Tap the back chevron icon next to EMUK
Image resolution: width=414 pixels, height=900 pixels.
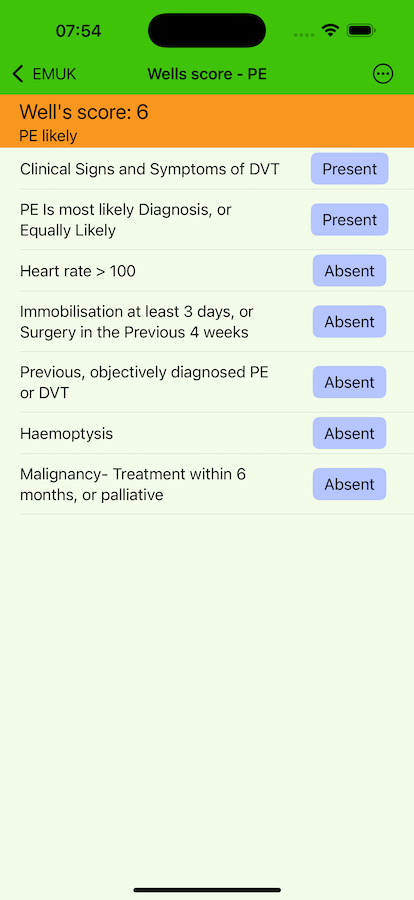18,74
